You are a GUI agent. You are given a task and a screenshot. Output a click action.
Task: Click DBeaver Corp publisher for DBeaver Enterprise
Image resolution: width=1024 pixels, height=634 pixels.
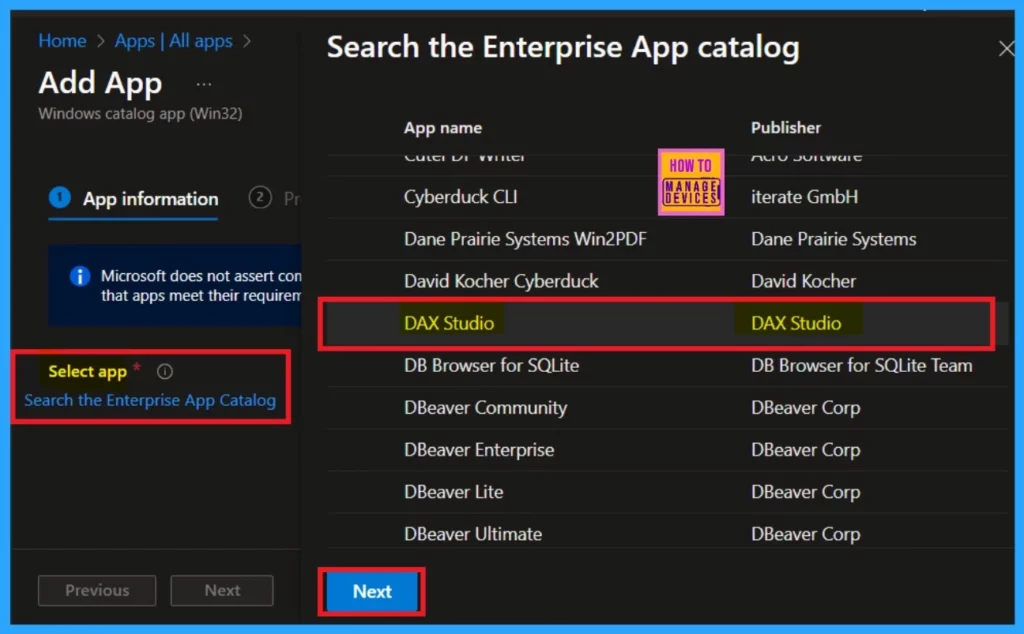[x=805, y=450]
